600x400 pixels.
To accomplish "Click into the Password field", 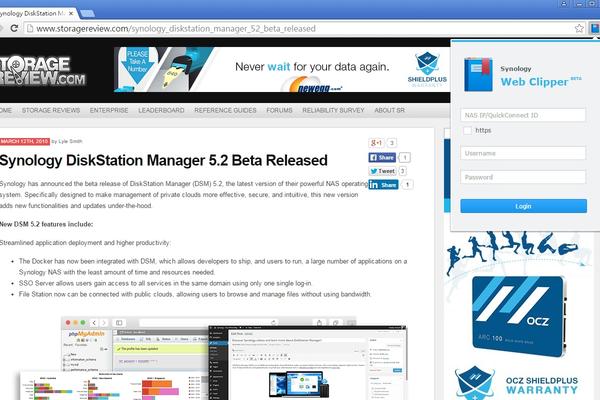I will (523, 177).
